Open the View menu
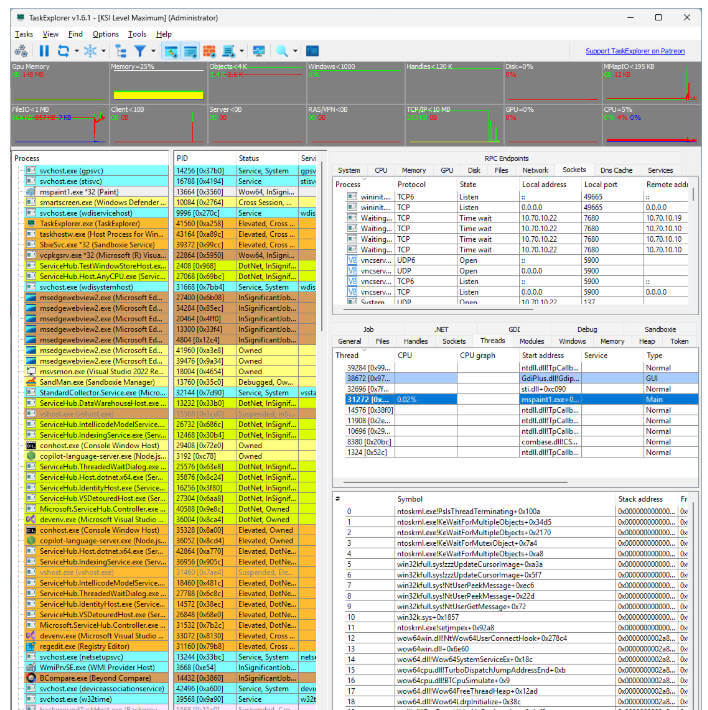This screenshot has height=710, width=708. (50, 34)
